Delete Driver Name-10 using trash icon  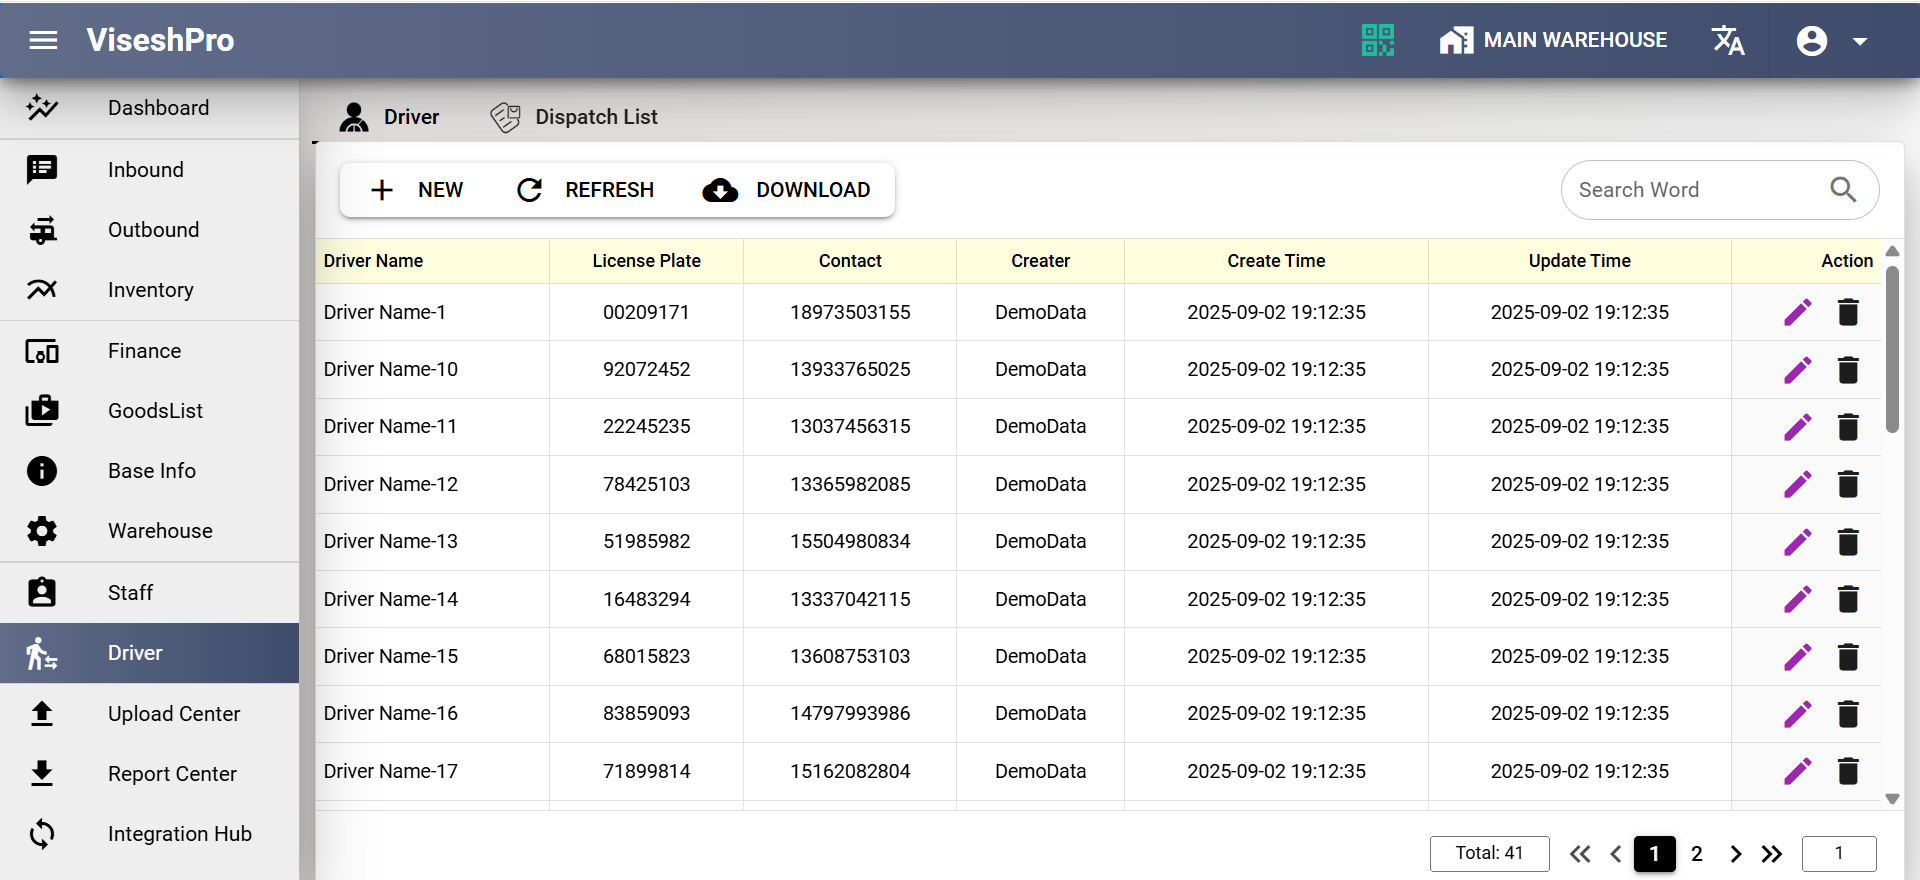1848,370
